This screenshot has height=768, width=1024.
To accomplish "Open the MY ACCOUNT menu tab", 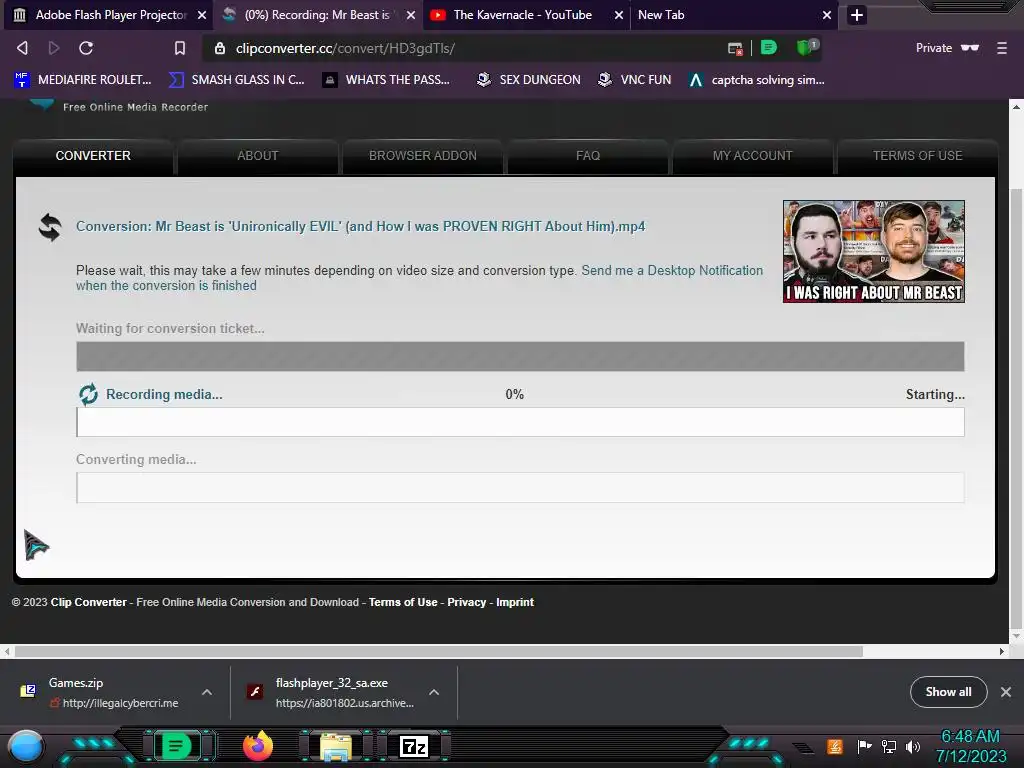I will [752, 155].
